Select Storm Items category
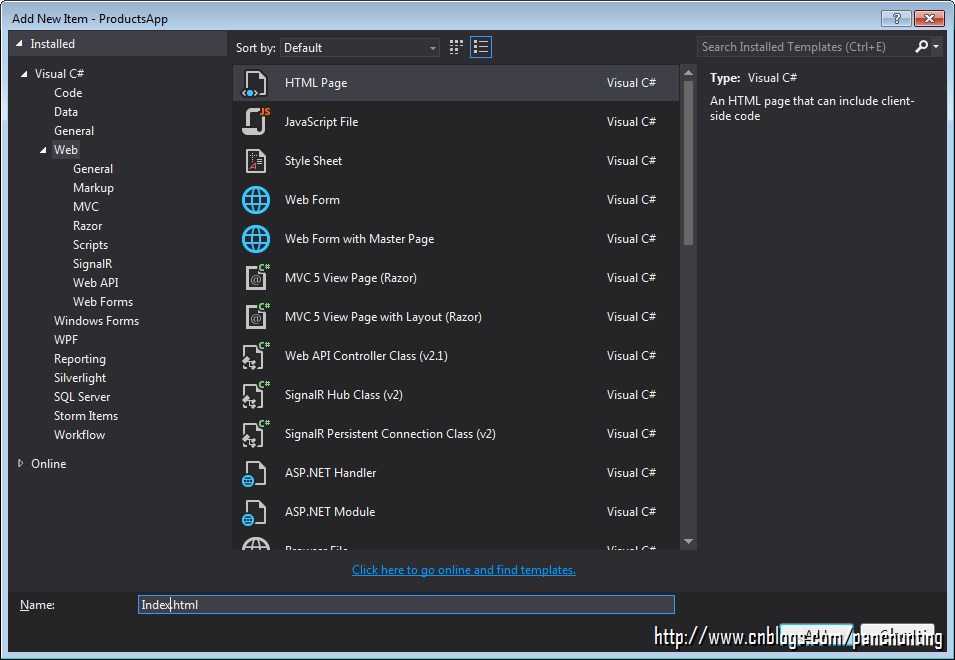955x660 pixels. [x=86, y=415]
